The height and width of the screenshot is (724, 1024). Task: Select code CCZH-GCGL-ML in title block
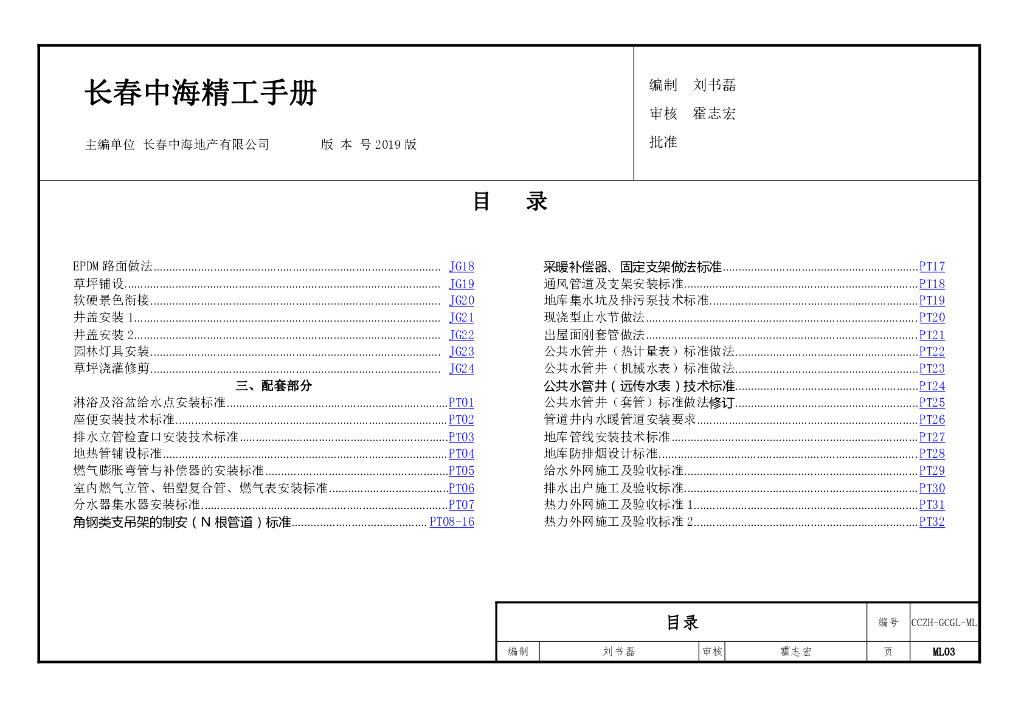pyautogui.click(x=944, y=622)
